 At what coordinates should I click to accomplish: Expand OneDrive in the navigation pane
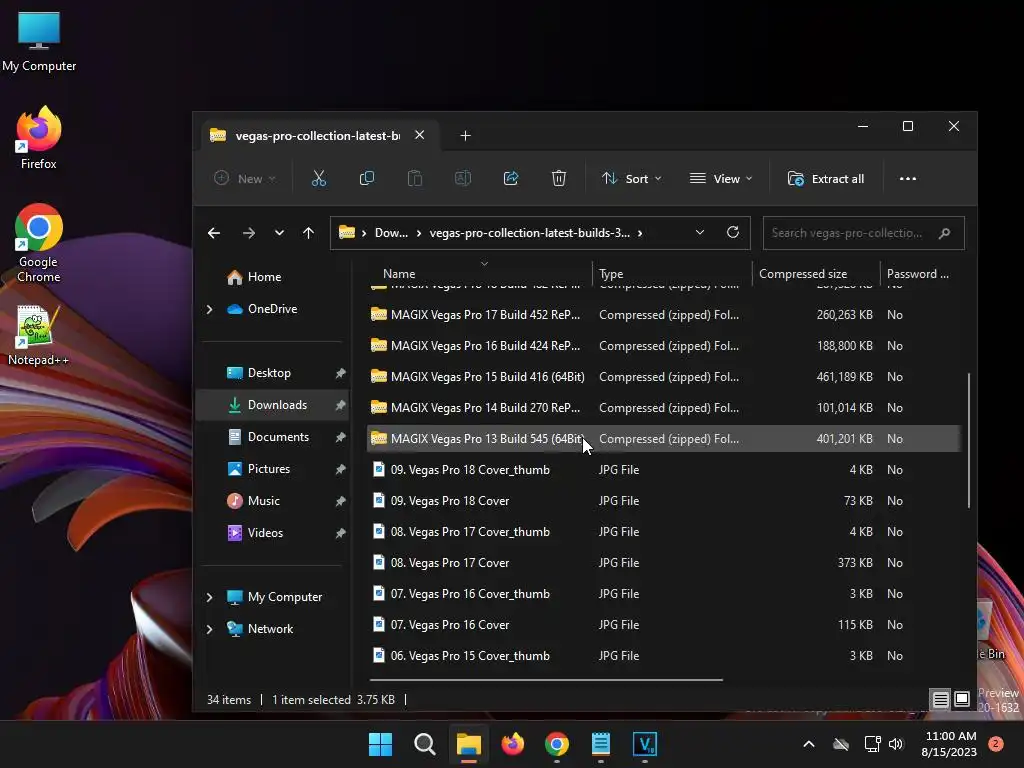click(x=210, y=309)
